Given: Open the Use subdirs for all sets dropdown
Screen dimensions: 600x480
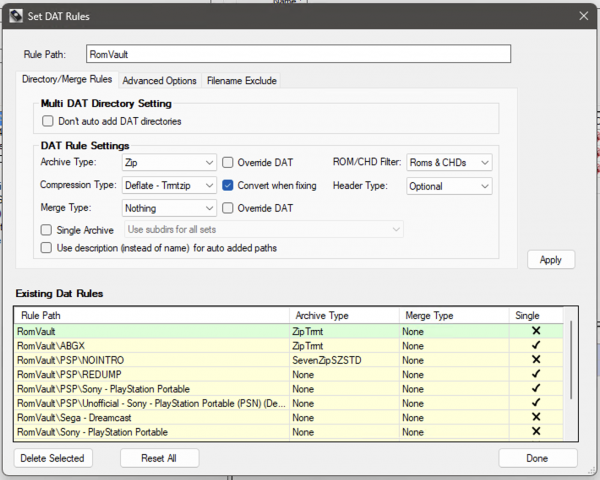Looking at the screenshot, I should pyautogui.click(x=264, y=229).
